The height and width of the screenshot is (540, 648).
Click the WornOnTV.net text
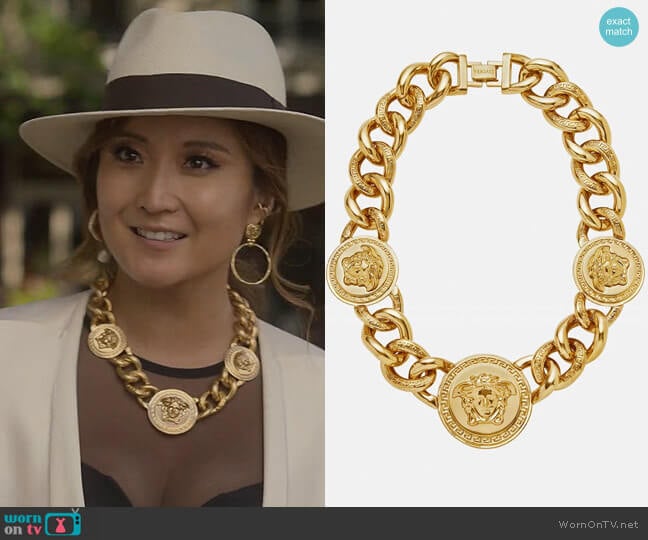tap(598, 524)
